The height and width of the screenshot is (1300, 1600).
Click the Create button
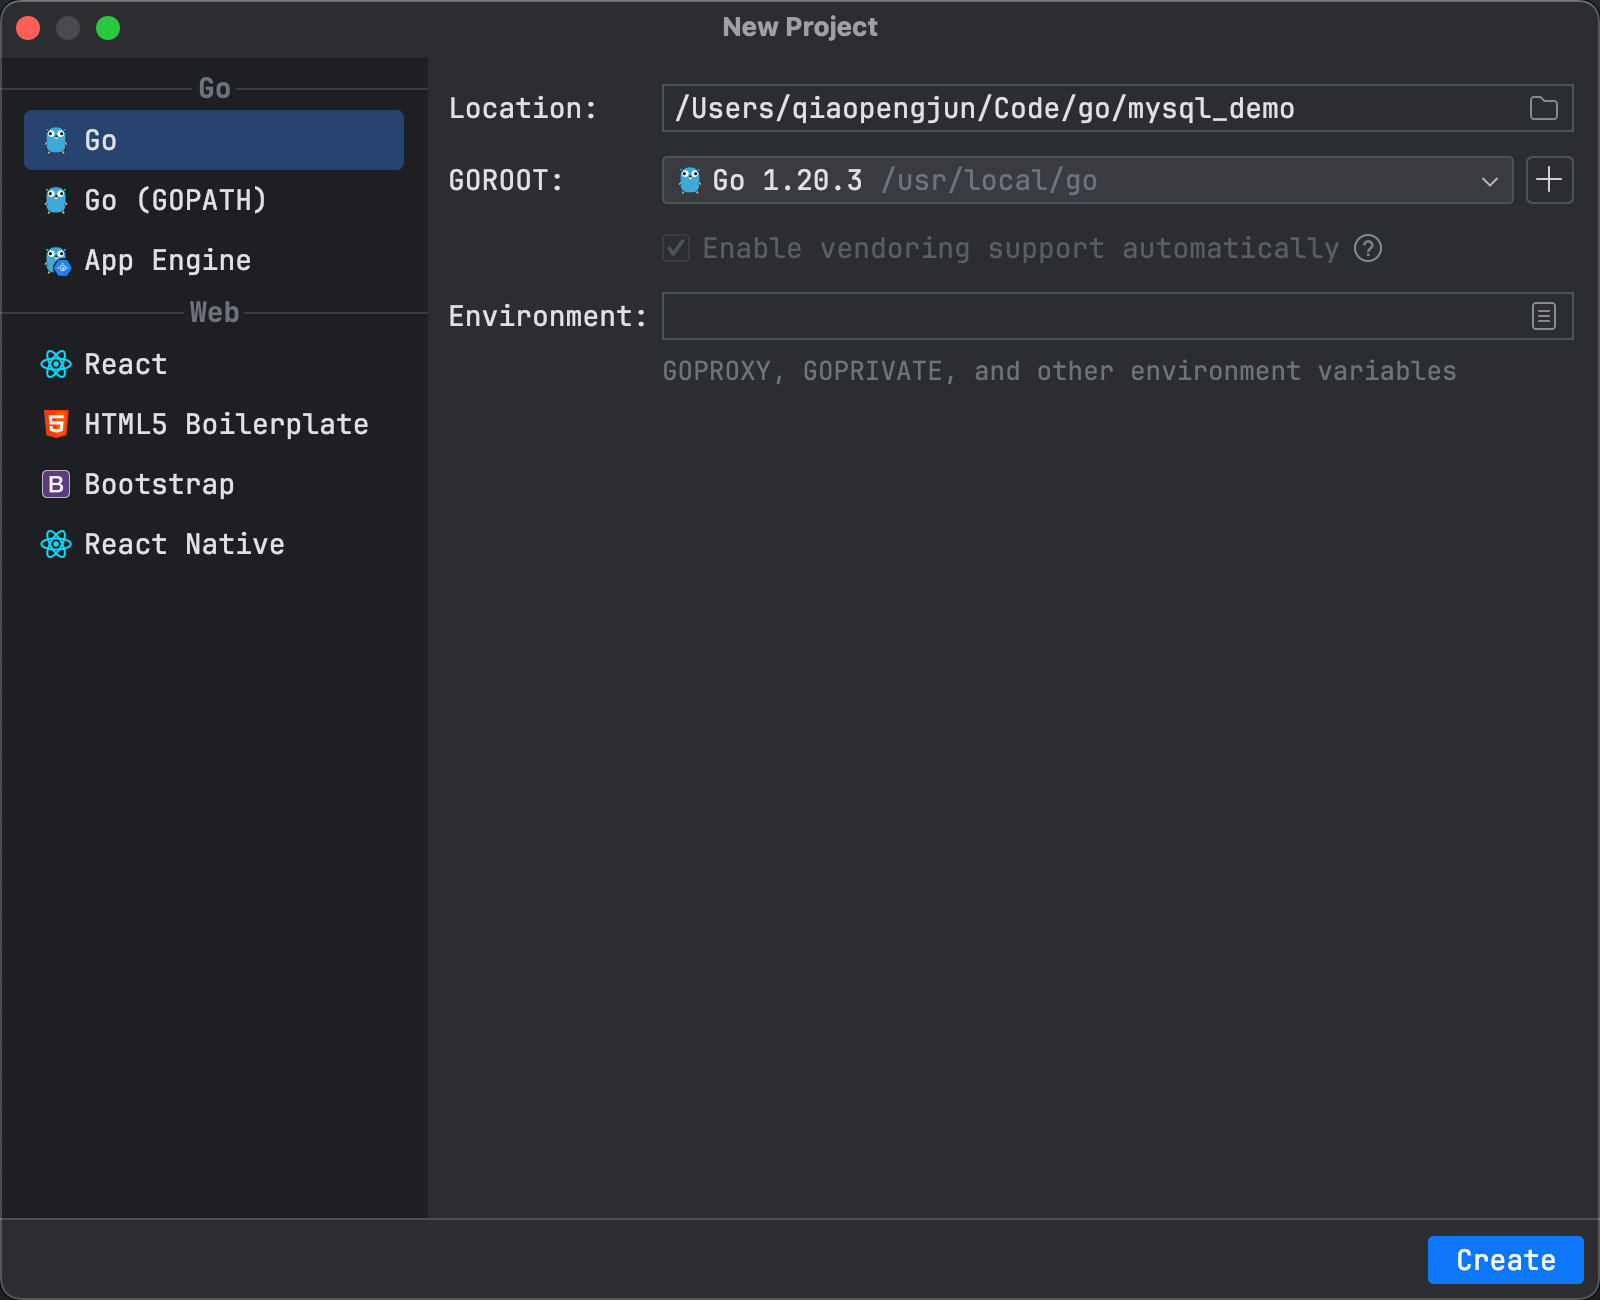click(x=1505, y=1260)
